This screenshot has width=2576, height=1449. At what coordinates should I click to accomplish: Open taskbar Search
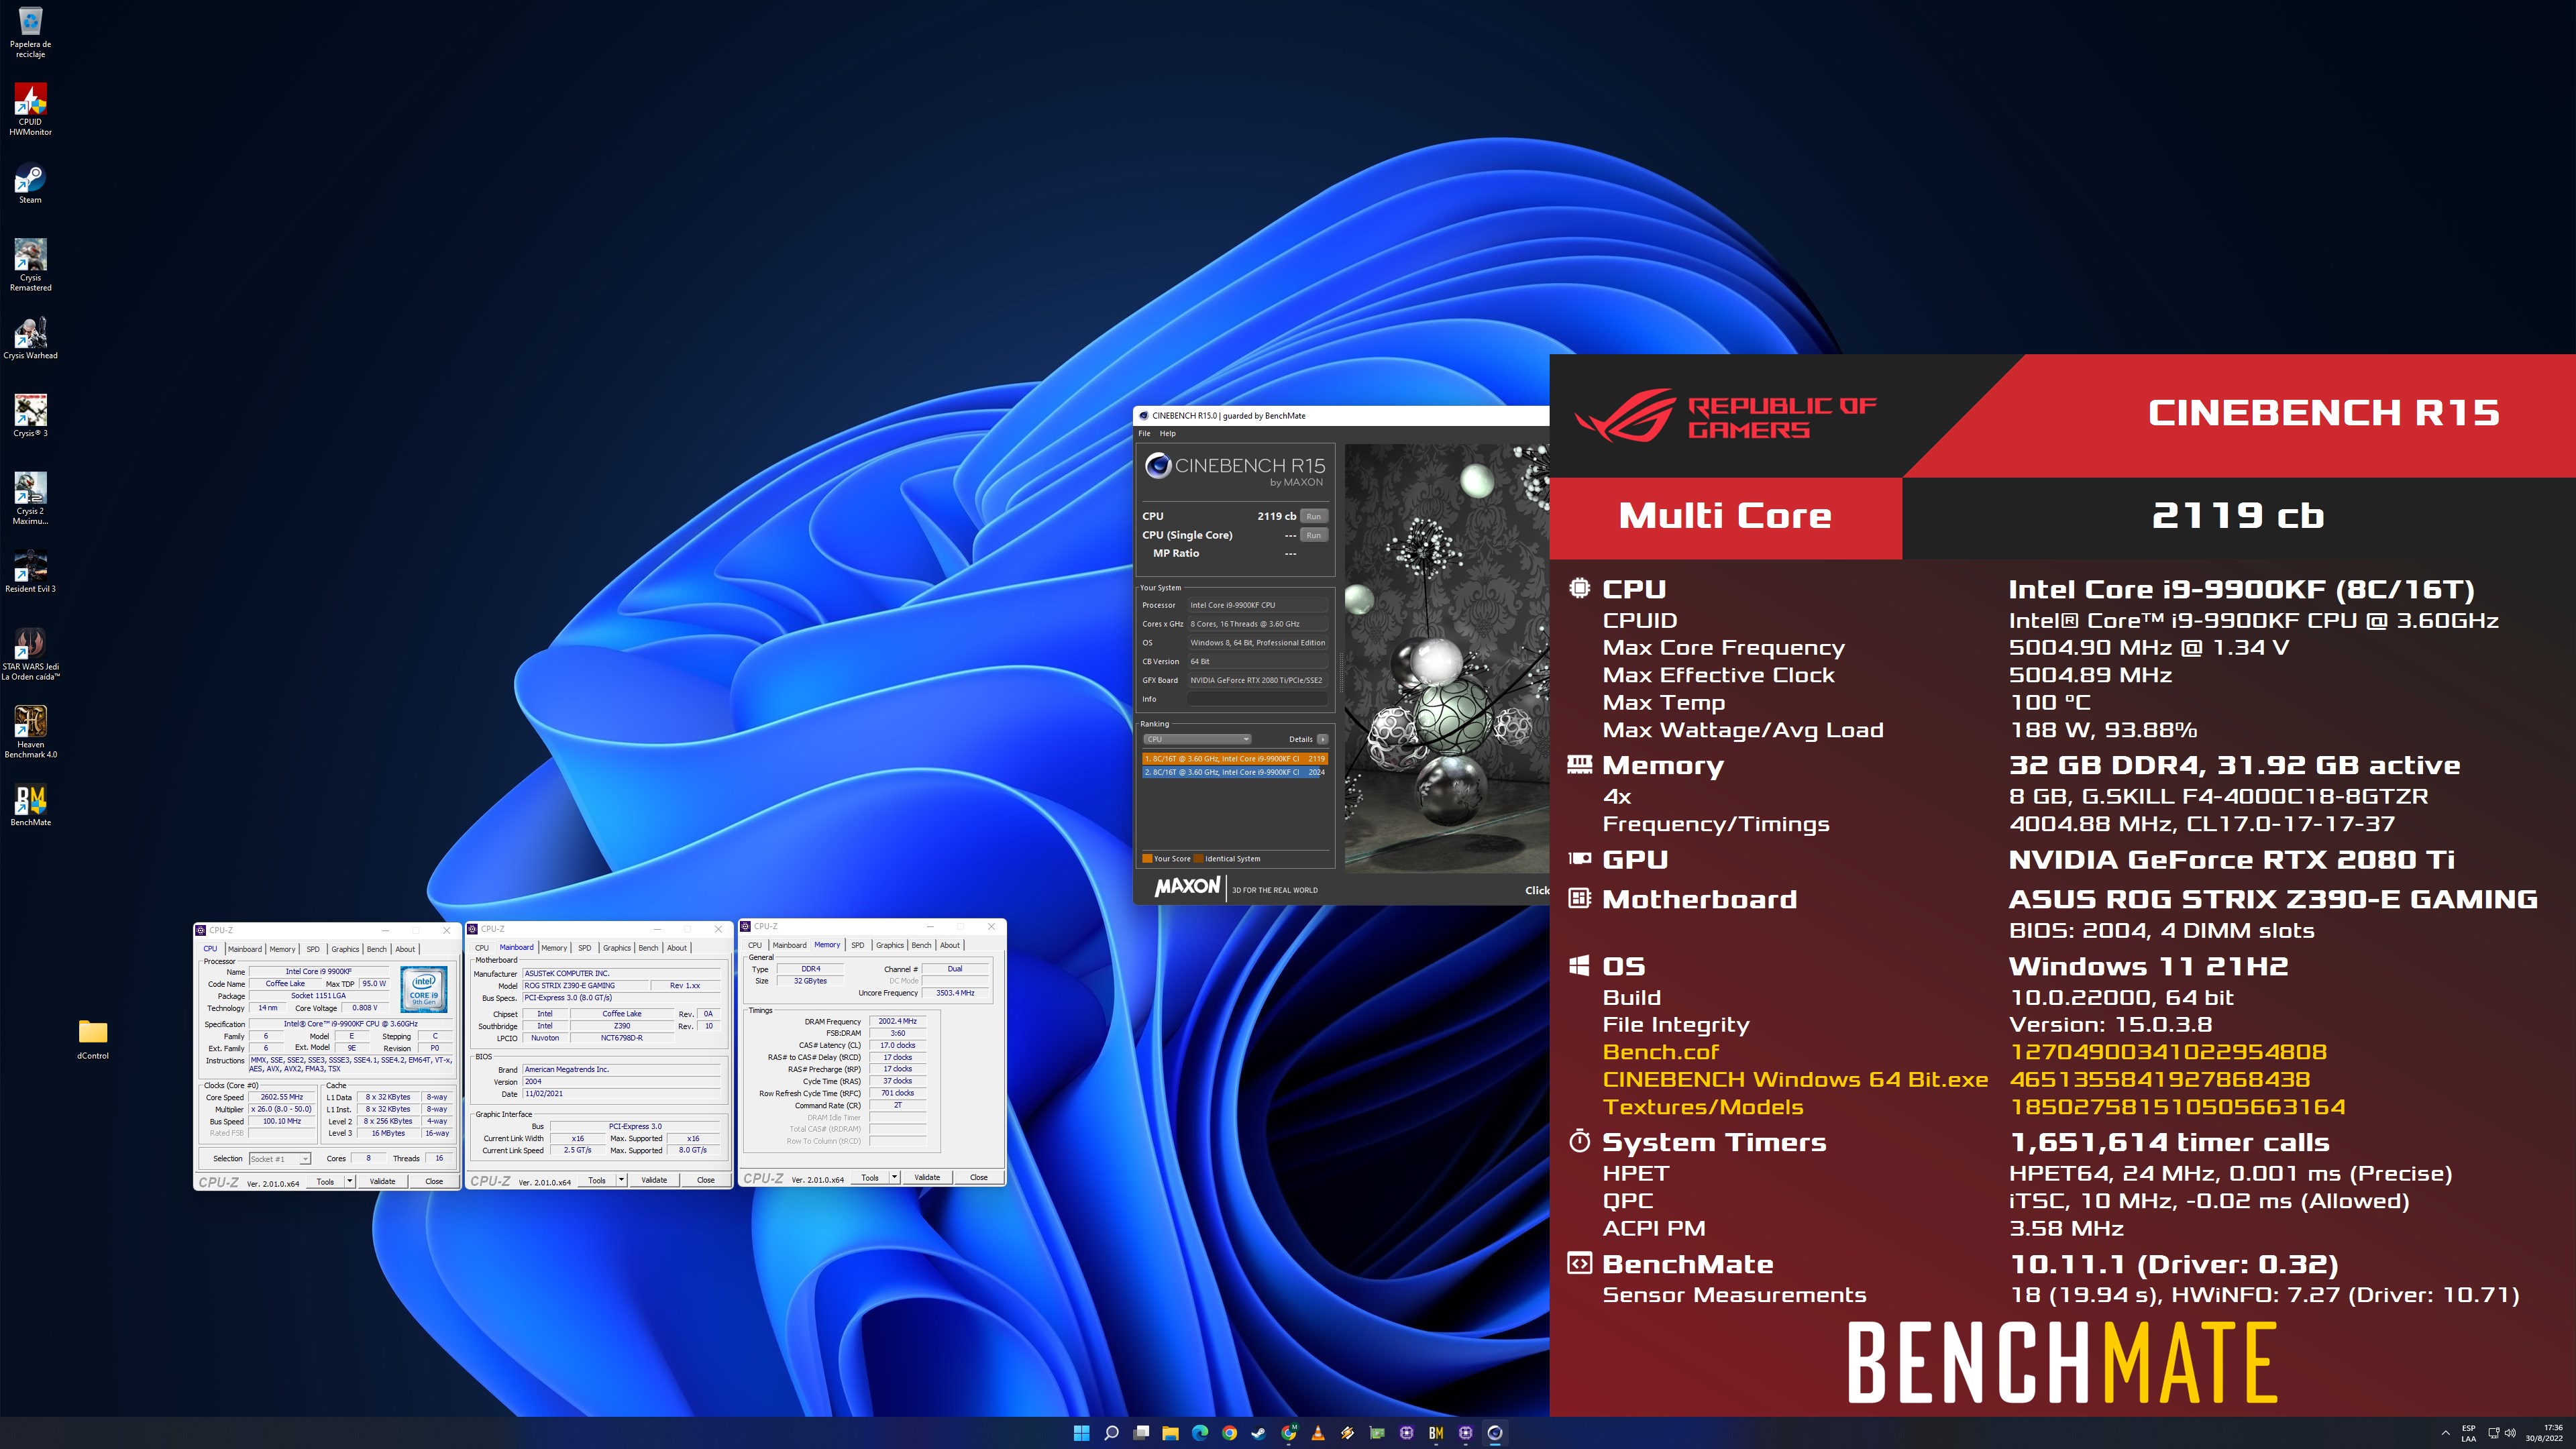1111,1433
